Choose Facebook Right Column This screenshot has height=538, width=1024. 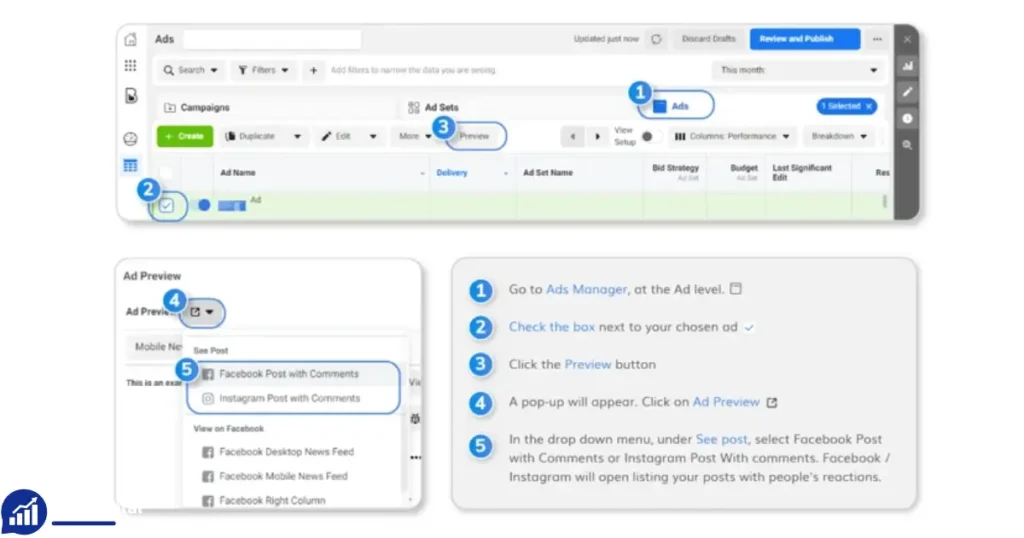pos(272,501)
